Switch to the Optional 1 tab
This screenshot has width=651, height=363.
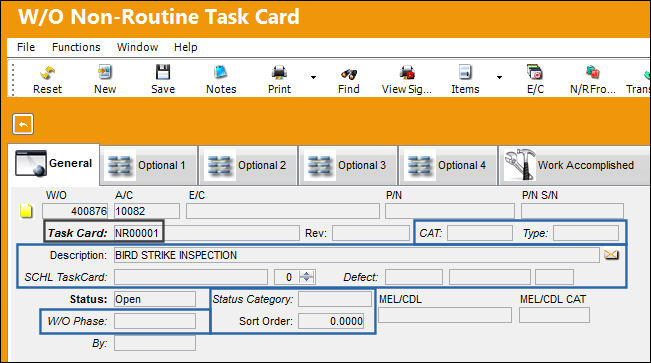tap(149, 165)
